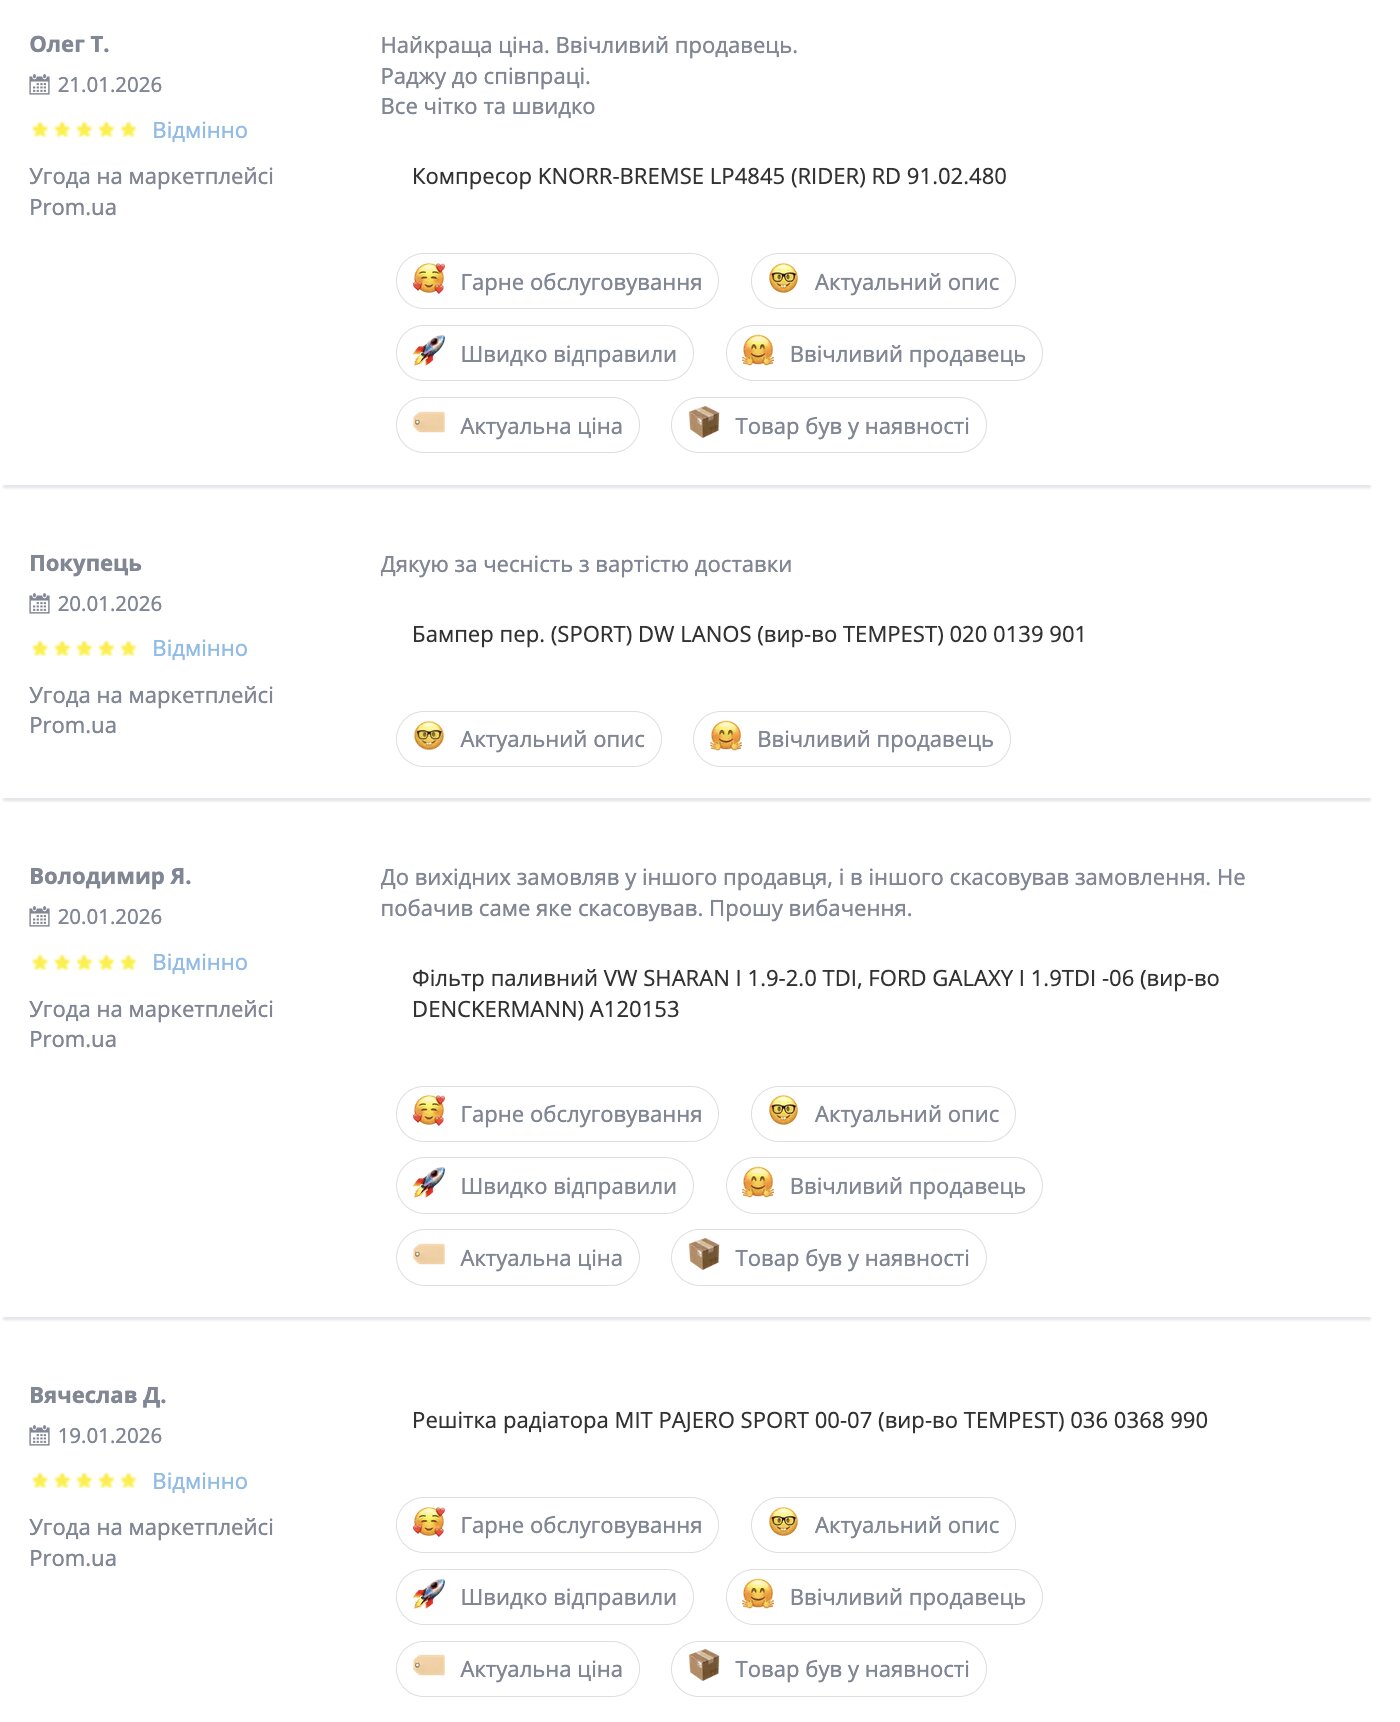
Task: Click 'Актуальна ціна' tag in Володимир Я.'s review
Action: tap(518, 1258)
